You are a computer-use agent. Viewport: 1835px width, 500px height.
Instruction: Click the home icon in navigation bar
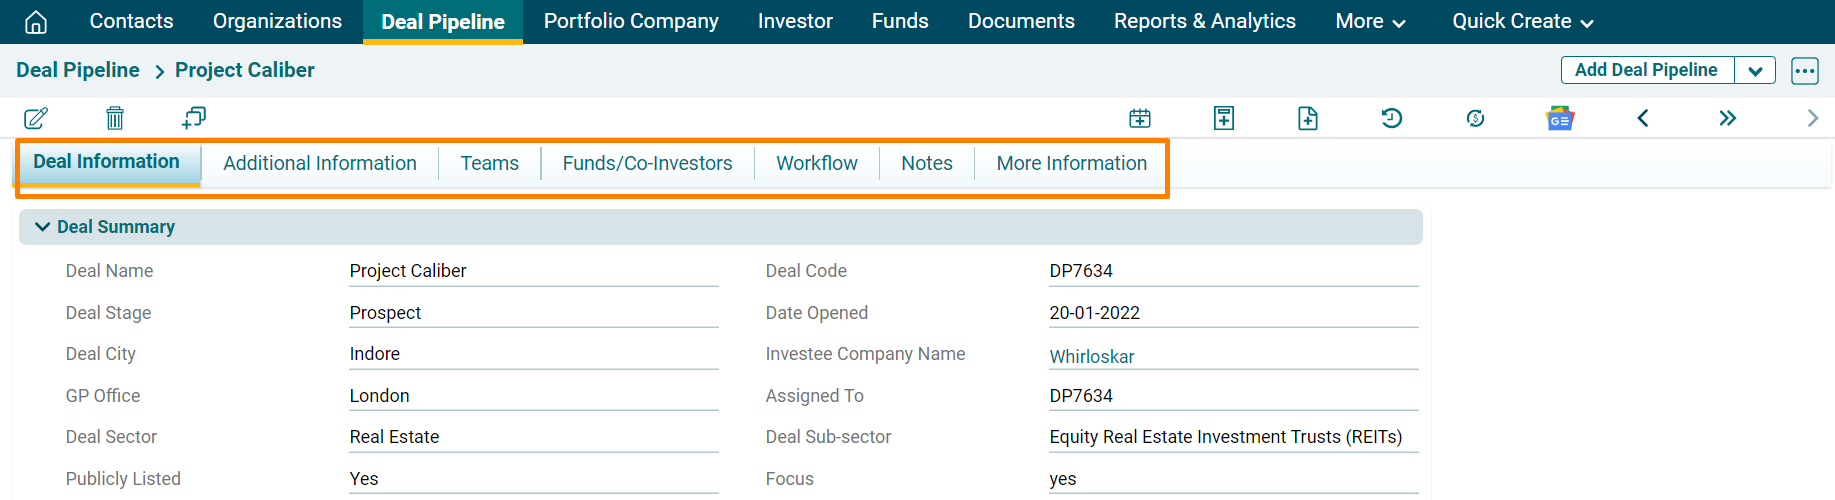point(36,22)
